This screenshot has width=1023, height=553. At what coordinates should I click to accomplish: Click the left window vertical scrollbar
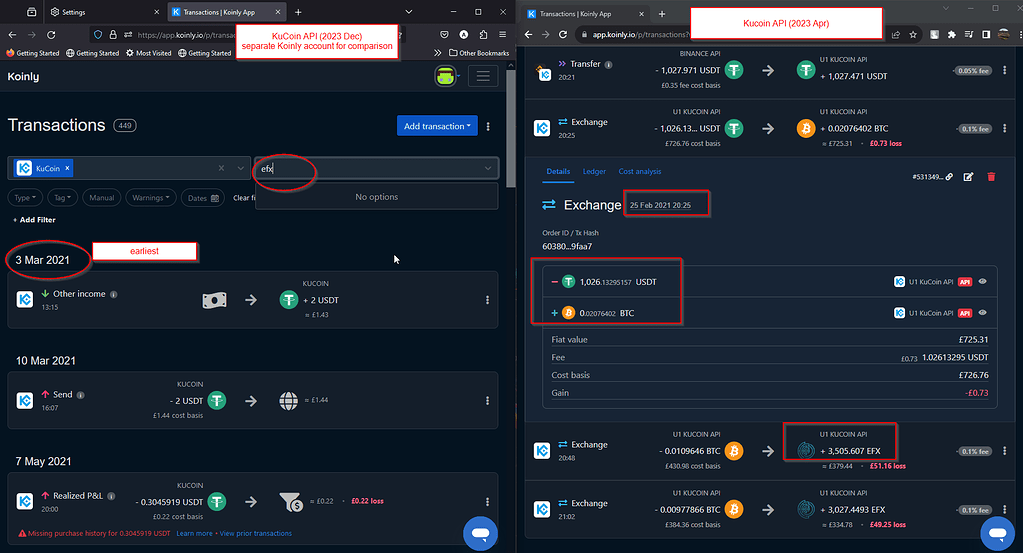[x=511, y=127]
